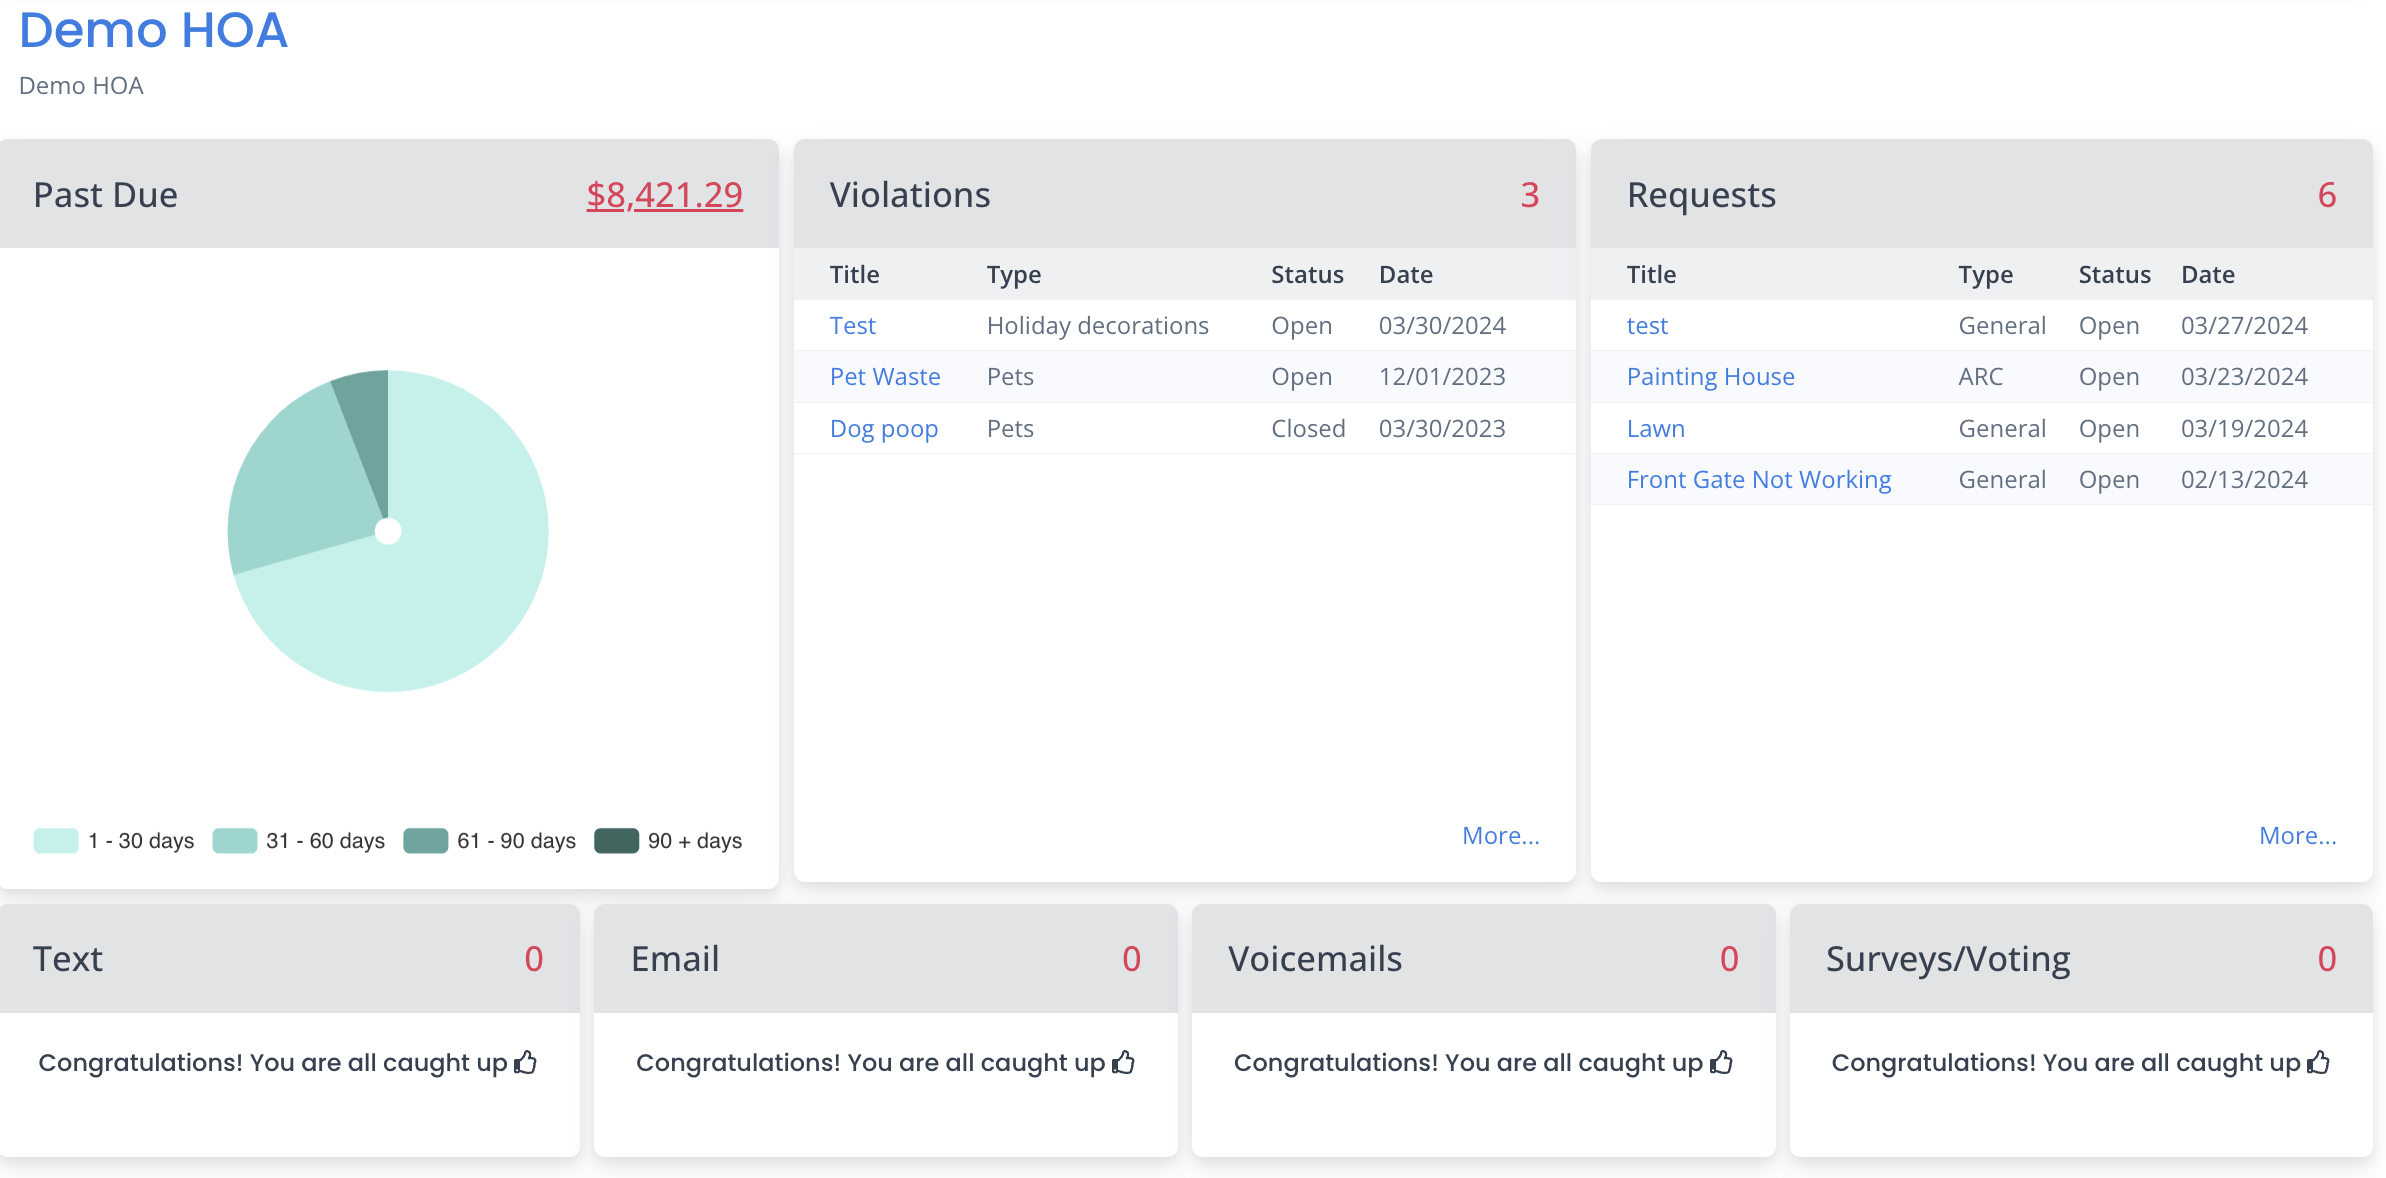Click thumbs-up icon in Email card

tap(1124, 1062)
